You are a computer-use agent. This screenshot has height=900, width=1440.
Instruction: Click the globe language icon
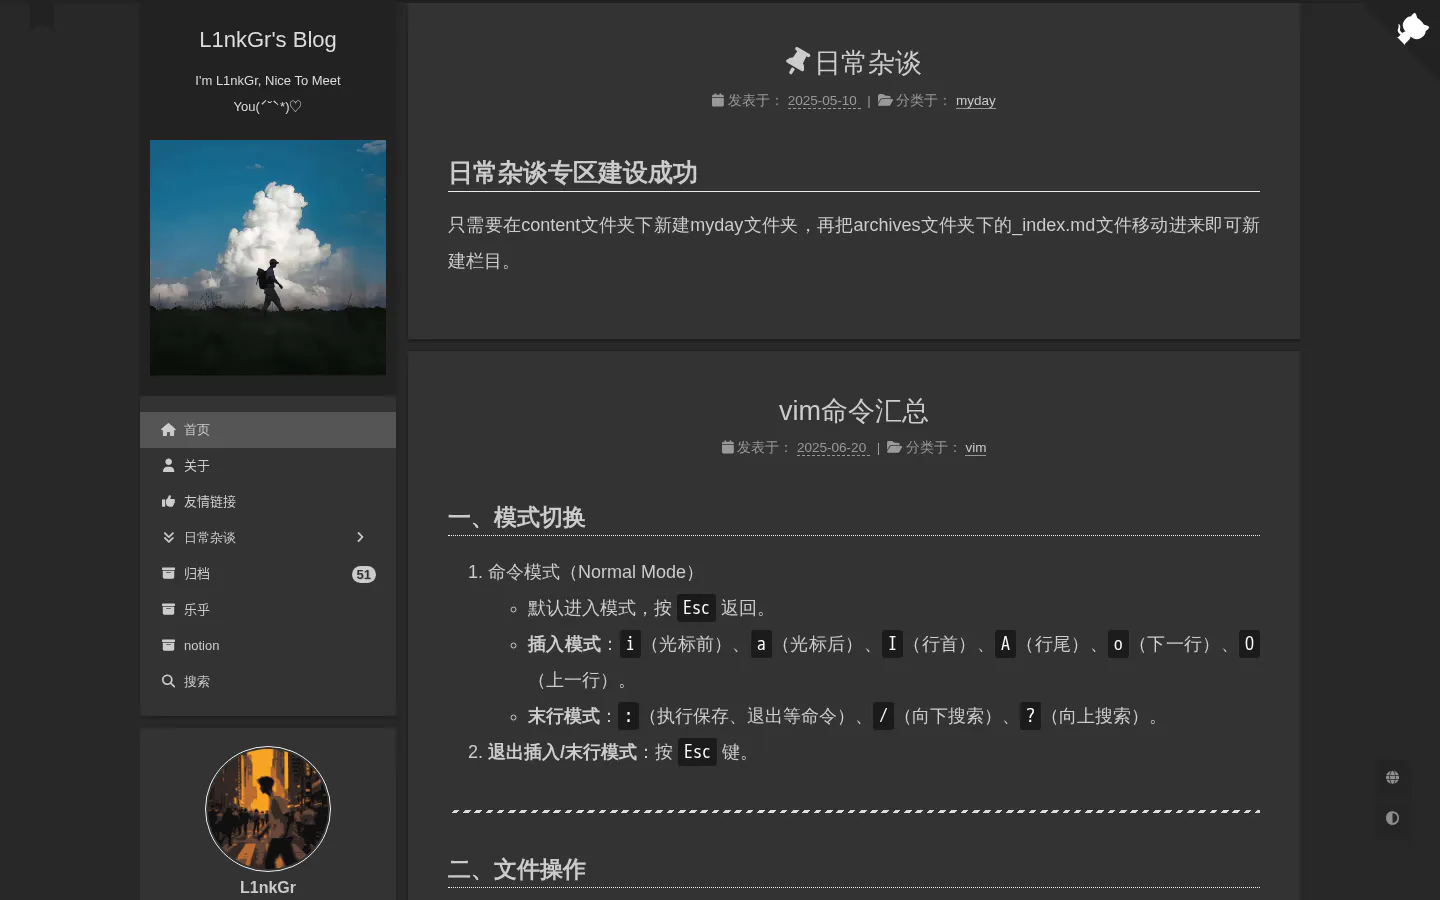point(1392,777)
